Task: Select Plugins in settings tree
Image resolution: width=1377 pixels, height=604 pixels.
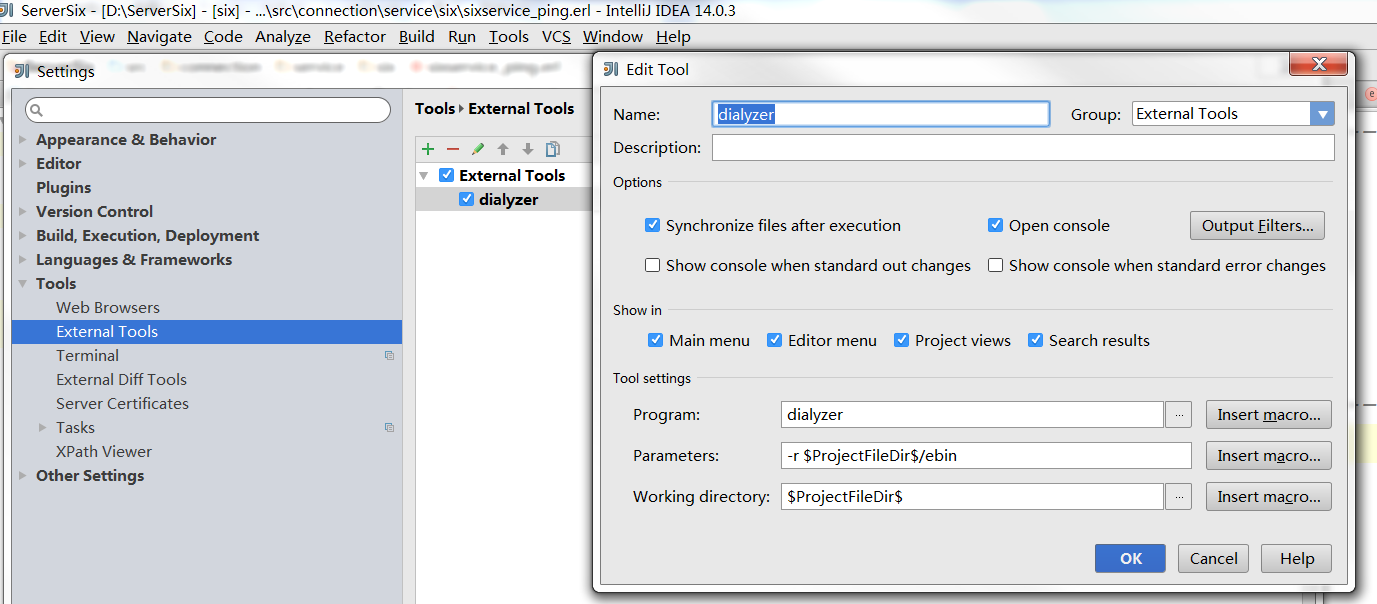Action: [63, 188]
